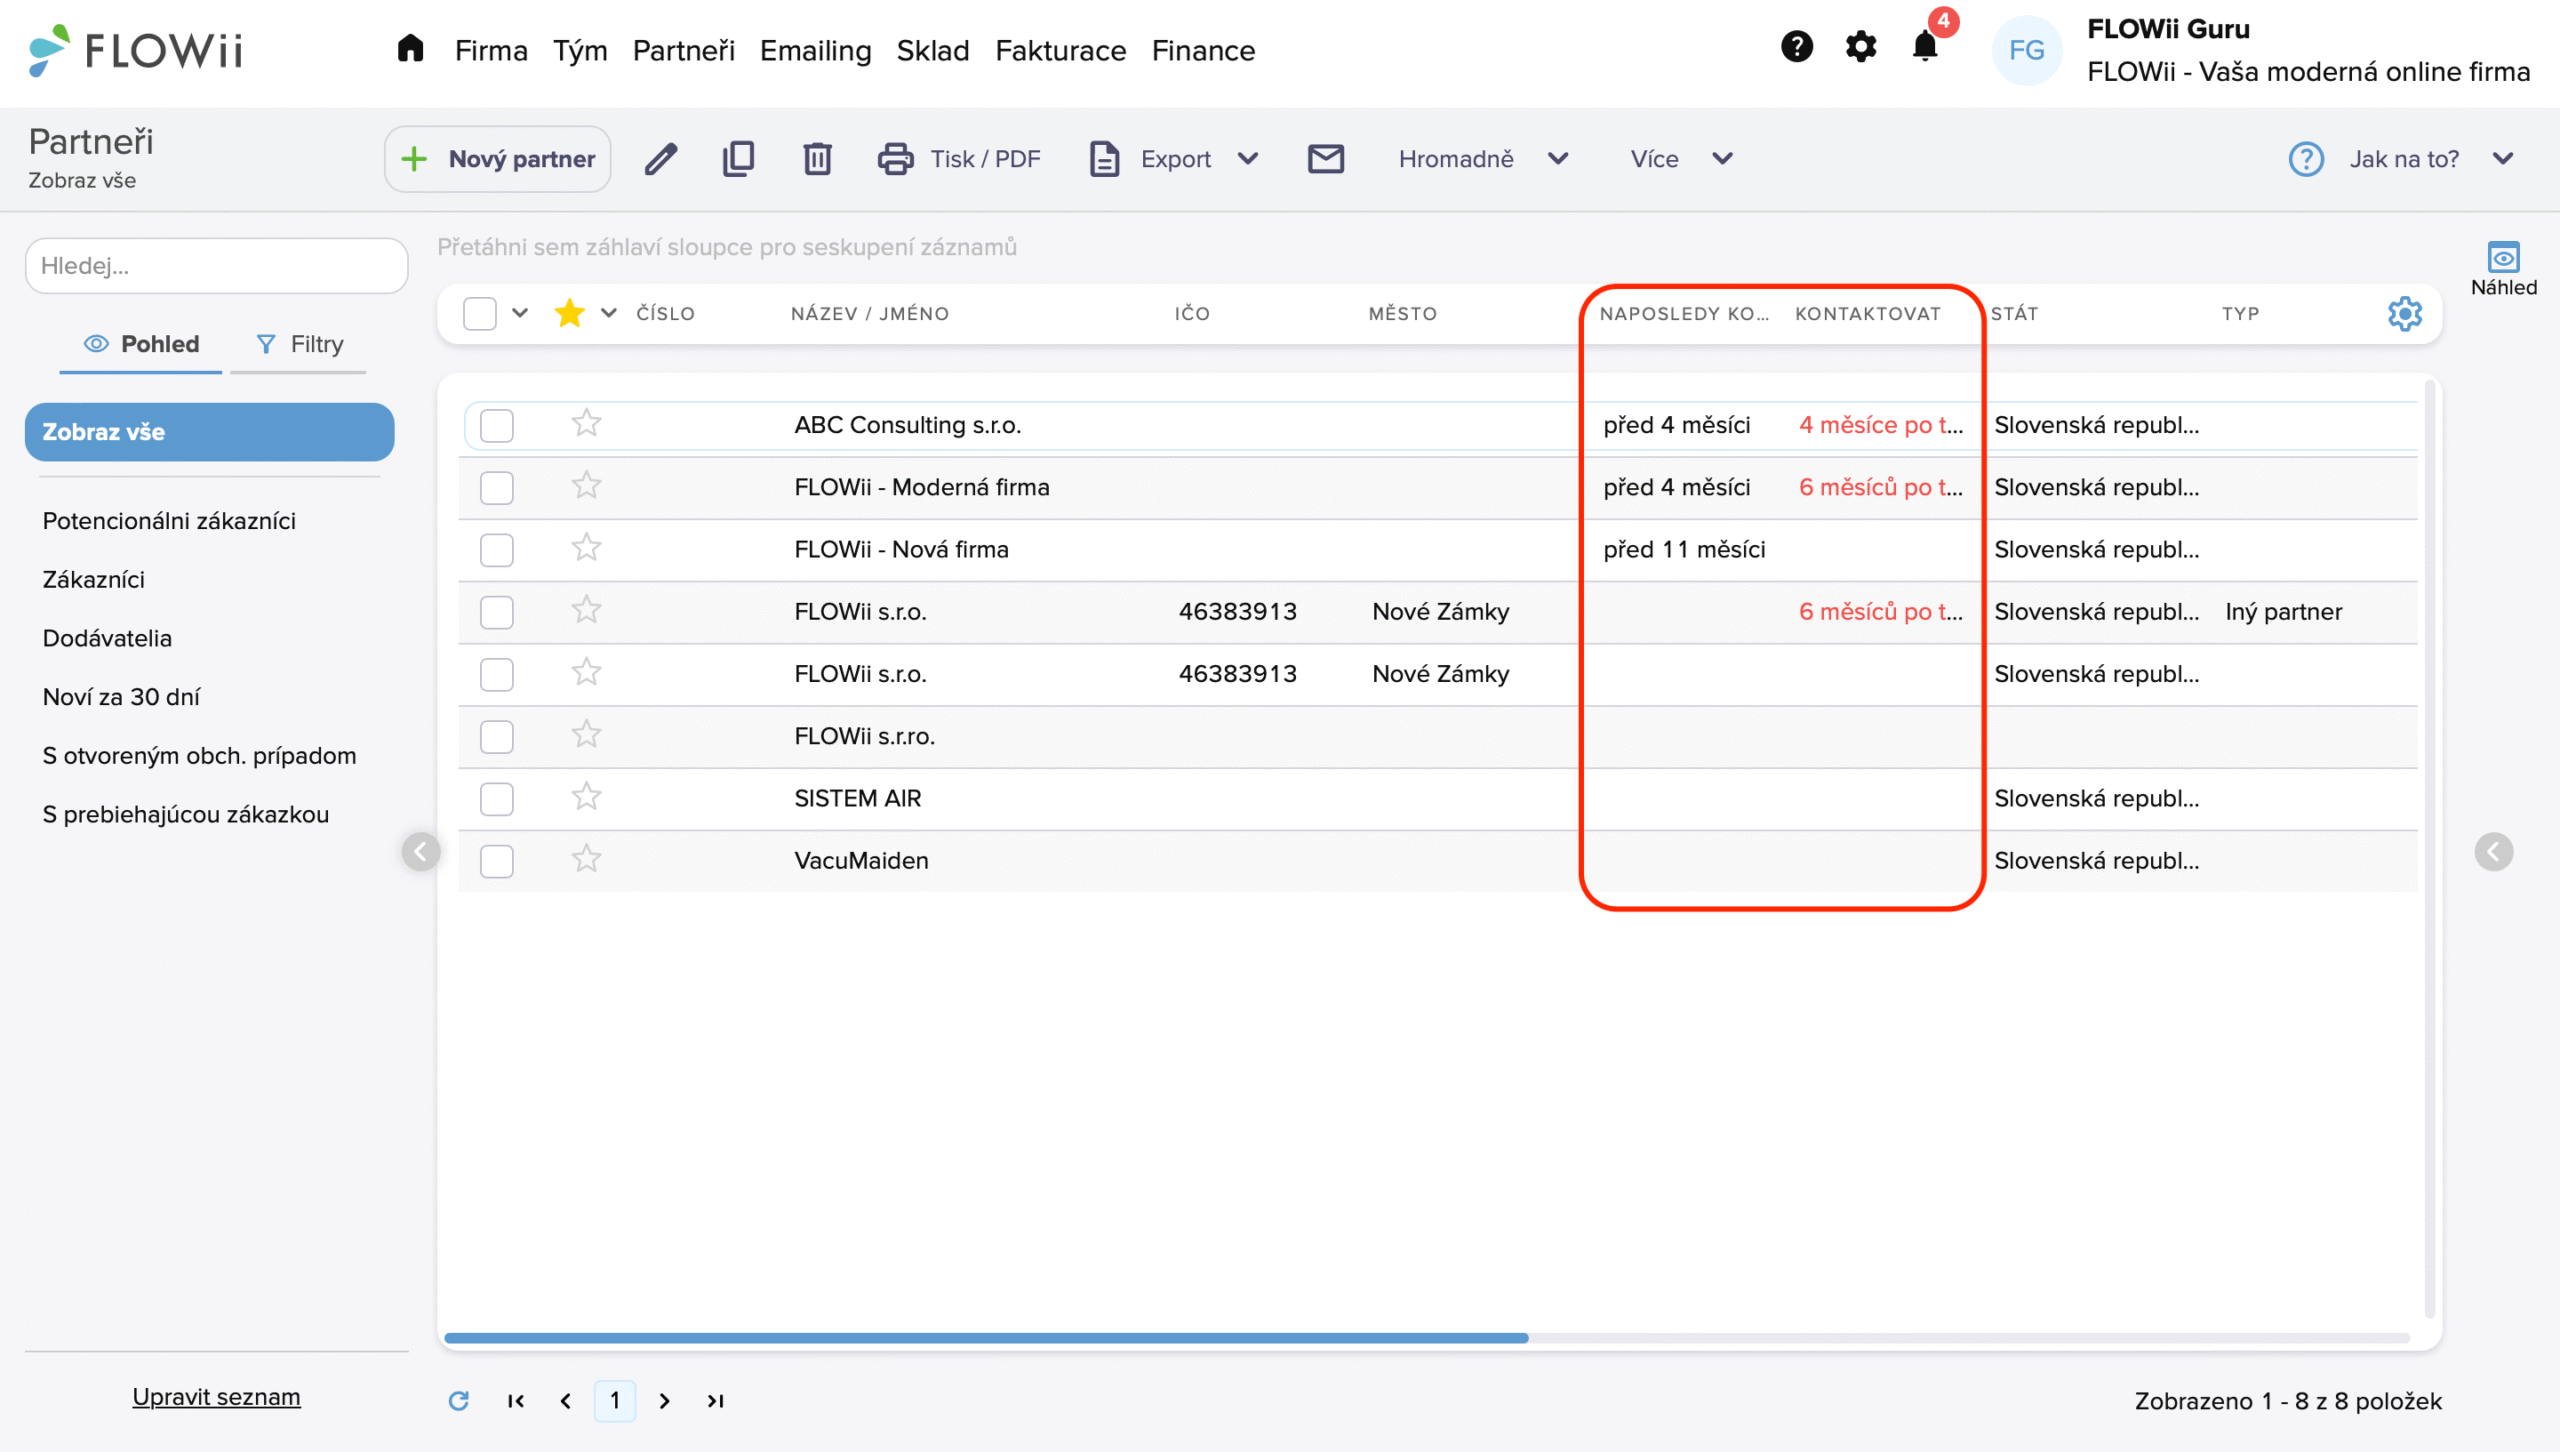Click the pencil edit icon in toolbar
2560x1452 pixels.
pos(660,159)
